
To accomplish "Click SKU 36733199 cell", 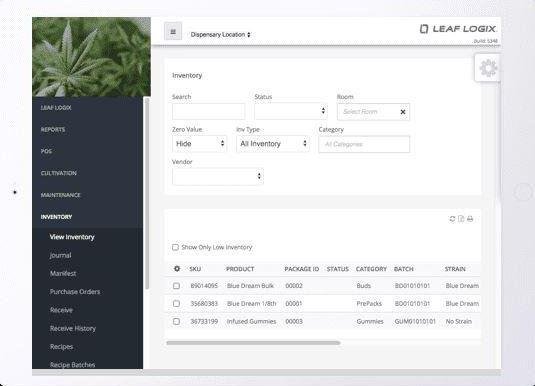I will click(204, 321).
